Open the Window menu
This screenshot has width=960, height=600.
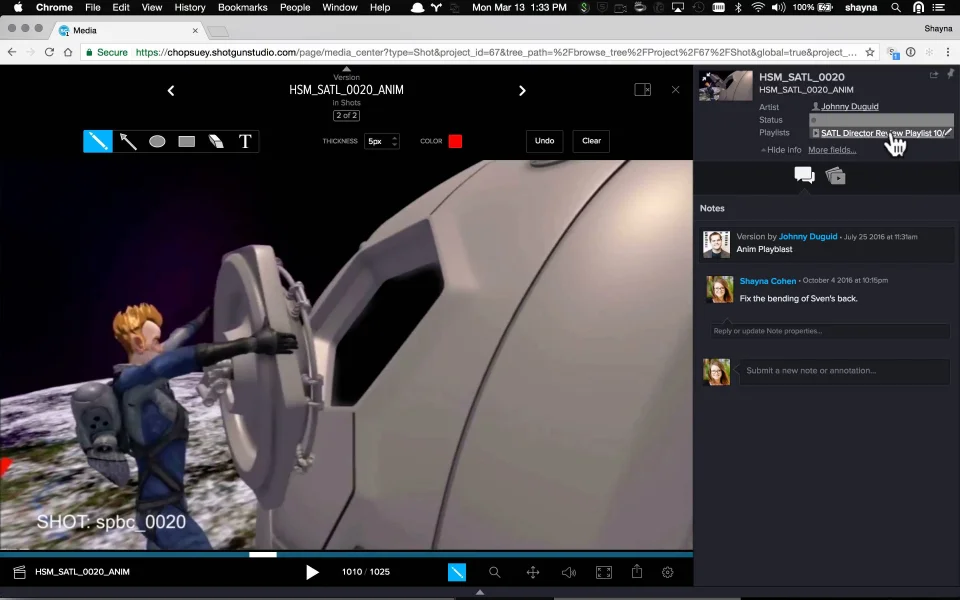pyautogui.click(x=340, y=7)
